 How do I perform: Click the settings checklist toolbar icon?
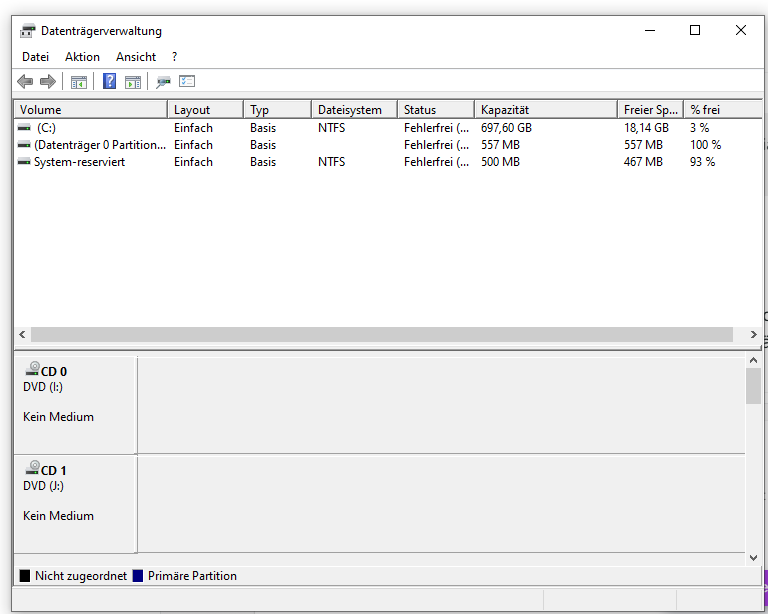click(187, 81)
